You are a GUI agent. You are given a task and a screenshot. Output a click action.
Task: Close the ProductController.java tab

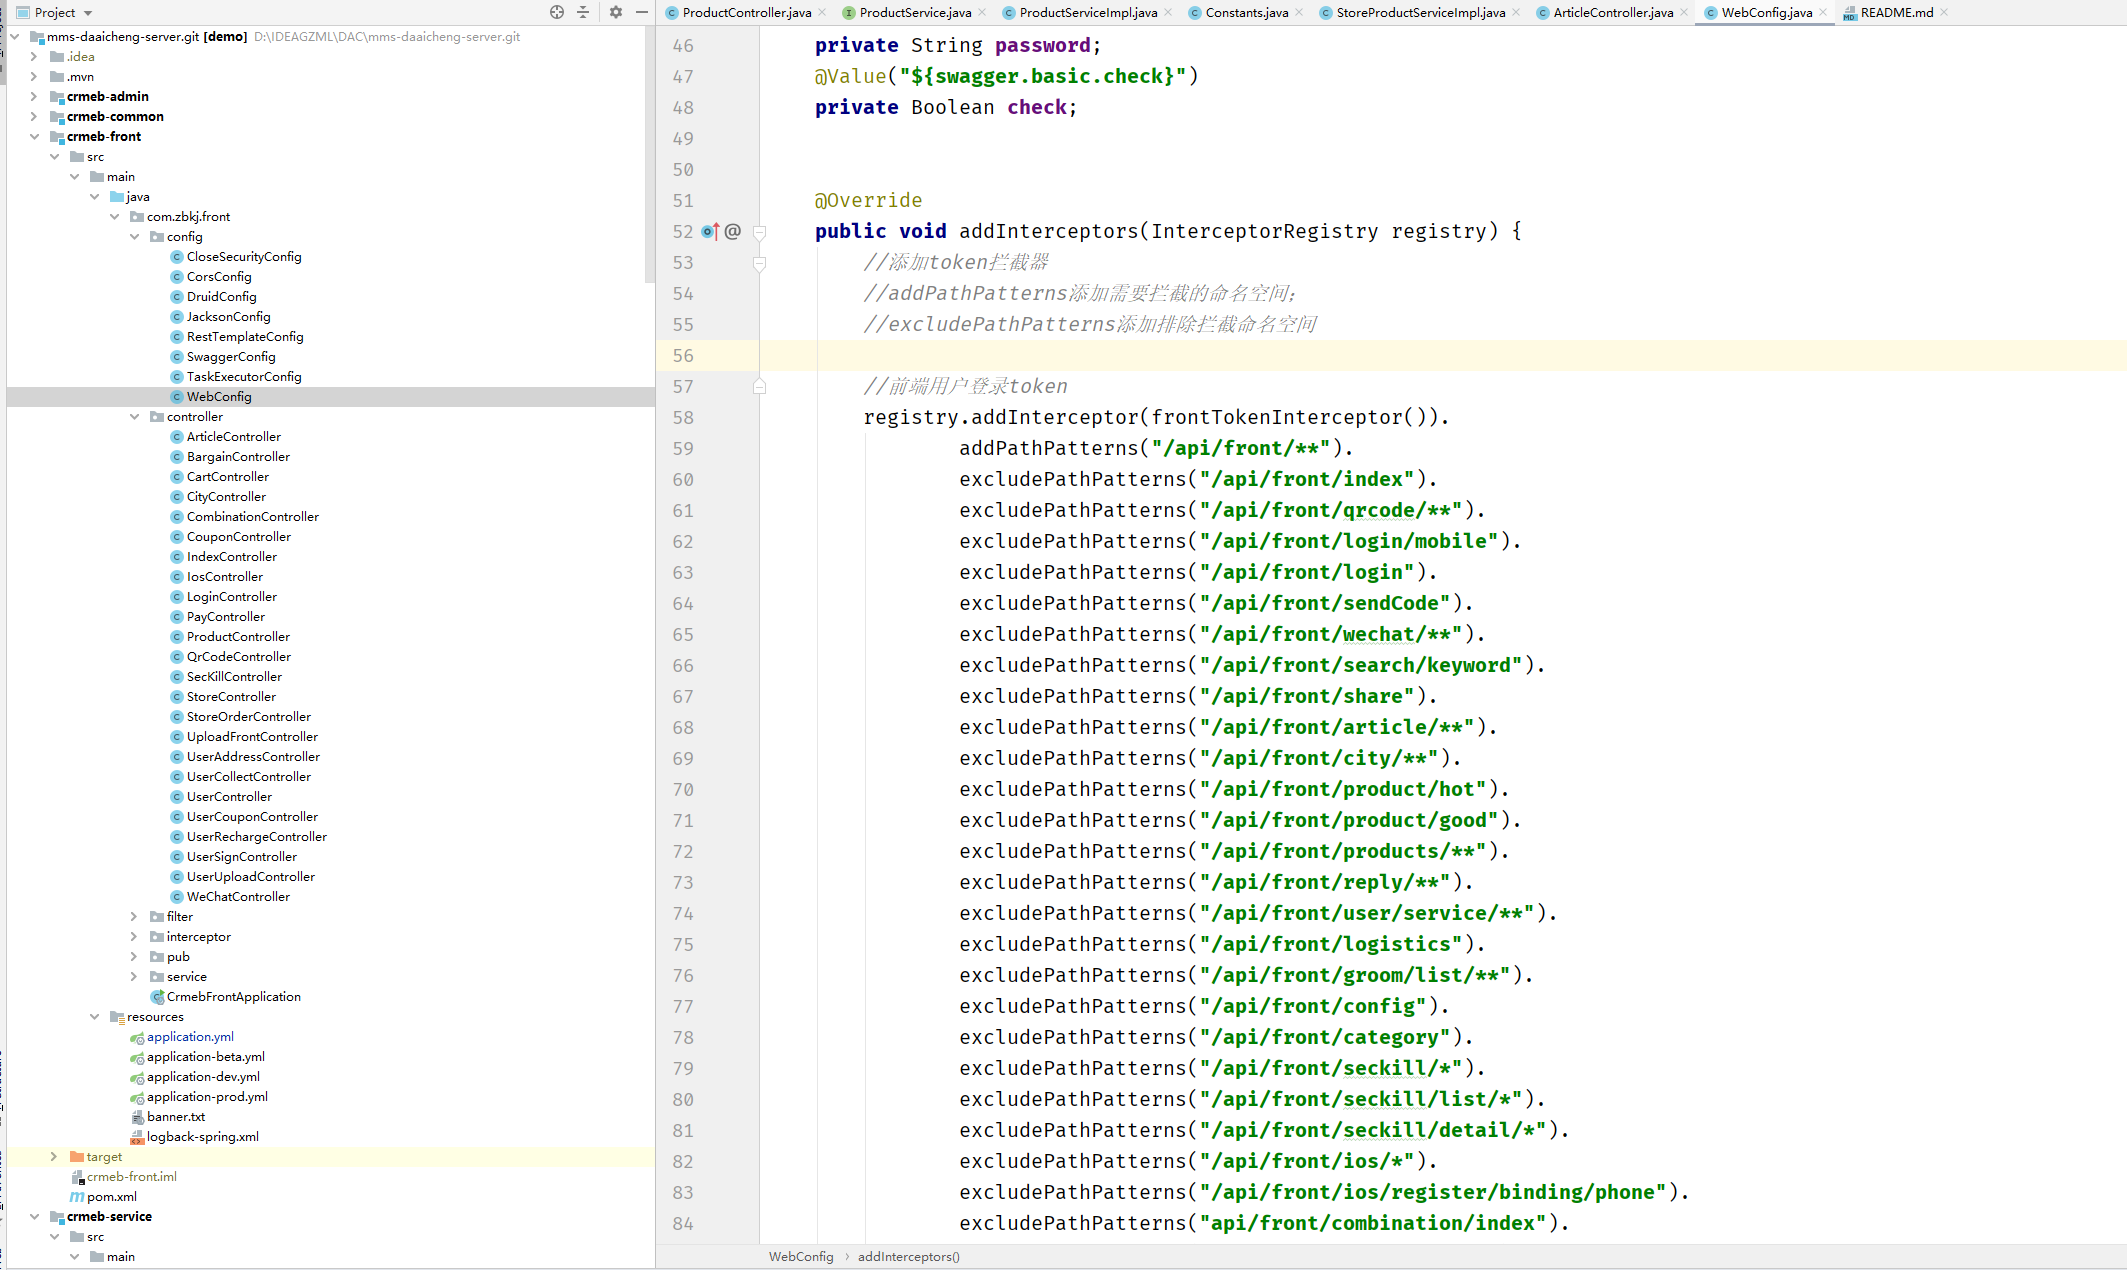(x=822, y=12)
